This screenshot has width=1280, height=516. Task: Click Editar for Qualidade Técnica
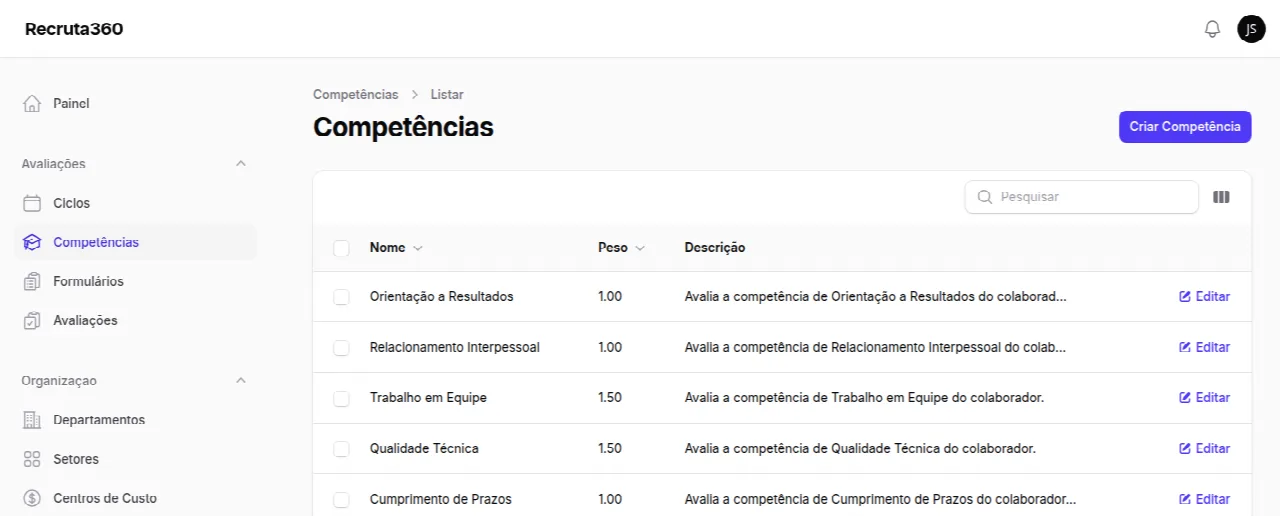[1205, 448]
